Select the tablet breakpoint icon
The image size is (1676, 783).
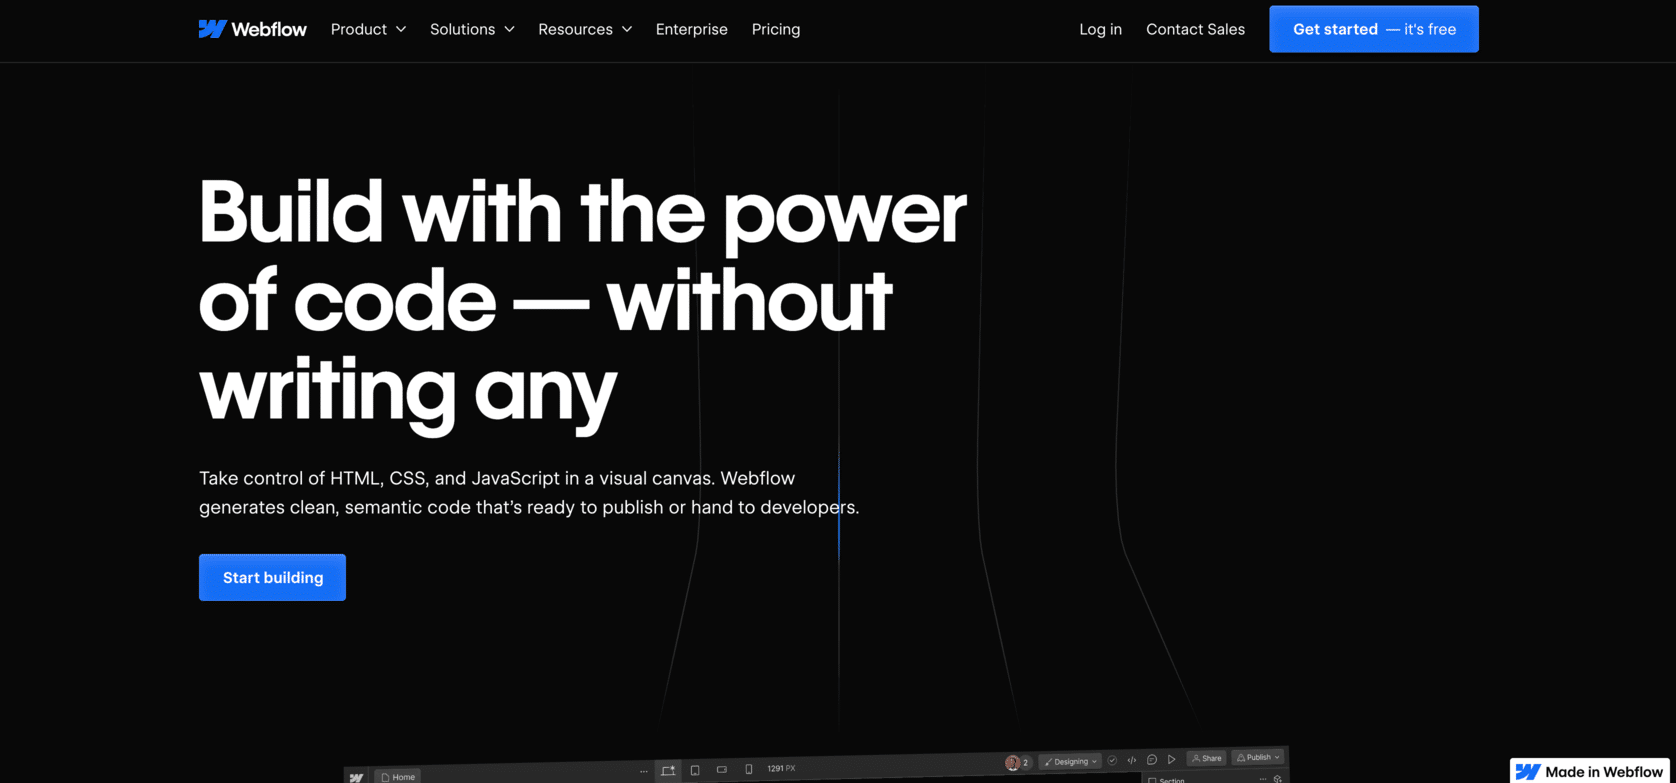695,770
